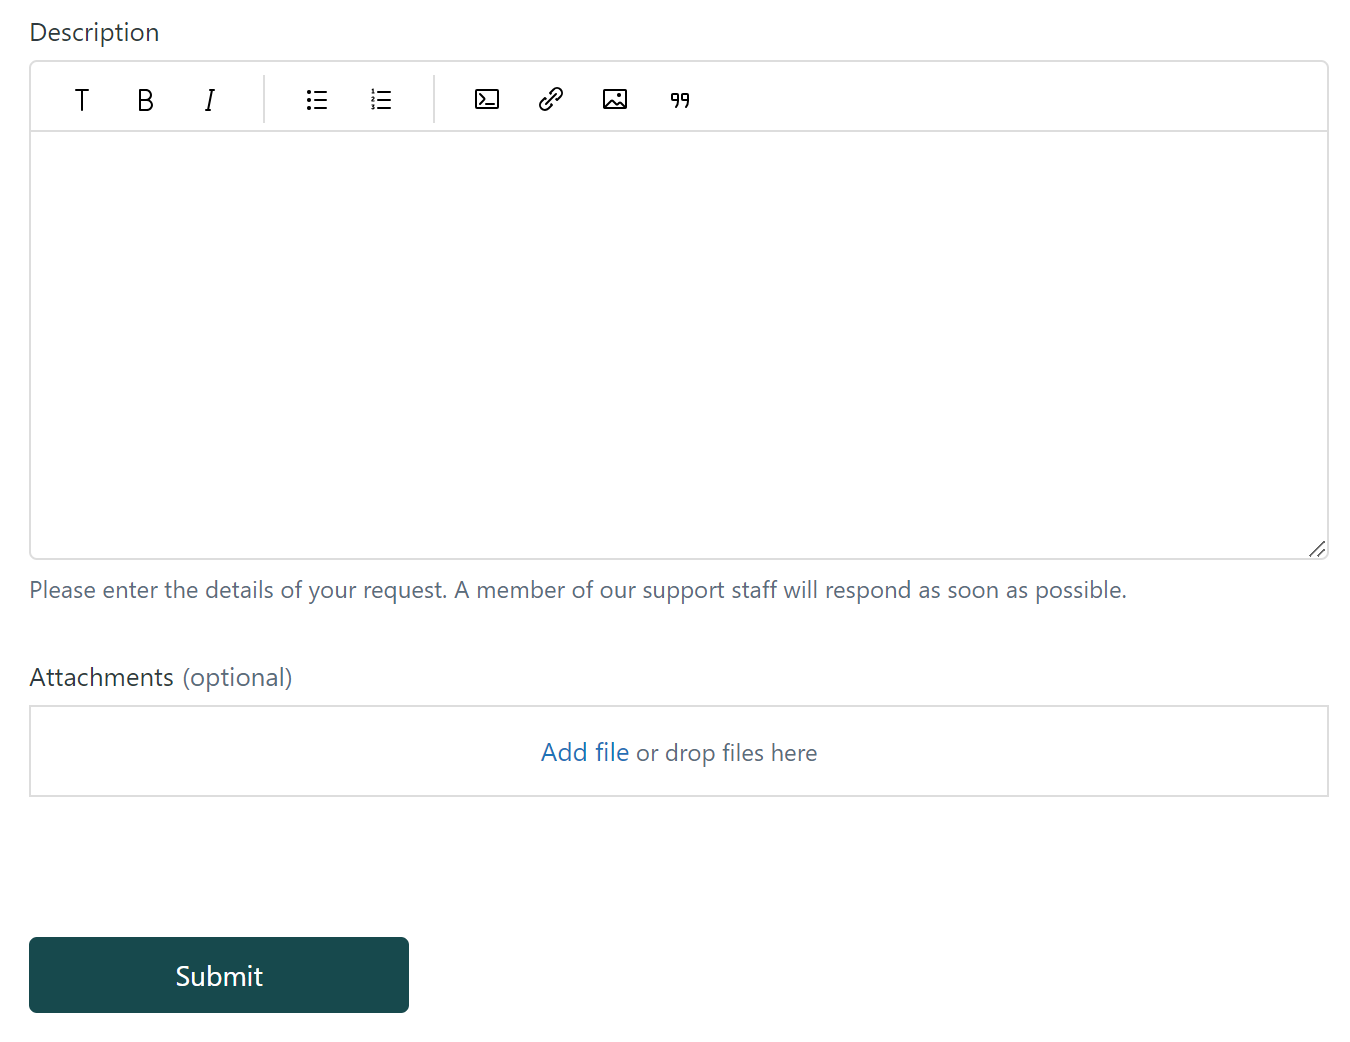Toggle italic formatting
This screenshot has width=1350, height=1042.
point(210,100)
